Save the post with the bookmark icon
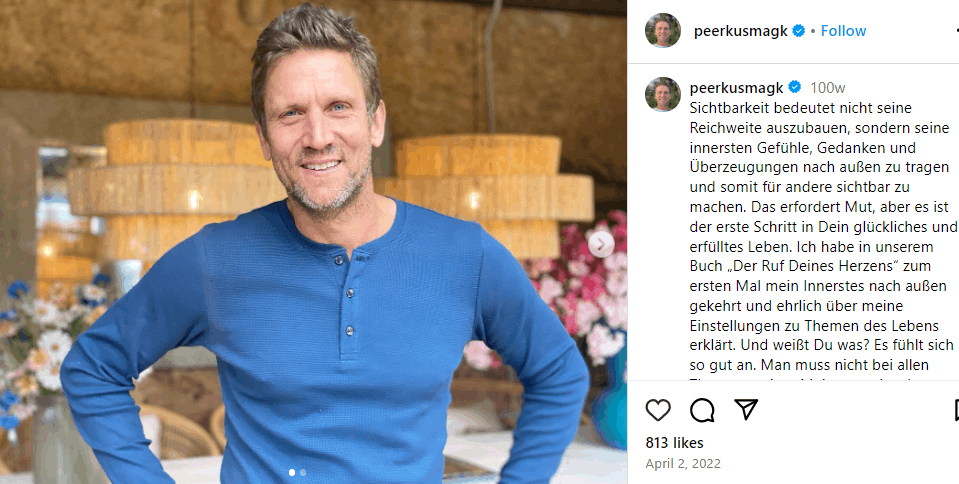 [x=957, y=410]
